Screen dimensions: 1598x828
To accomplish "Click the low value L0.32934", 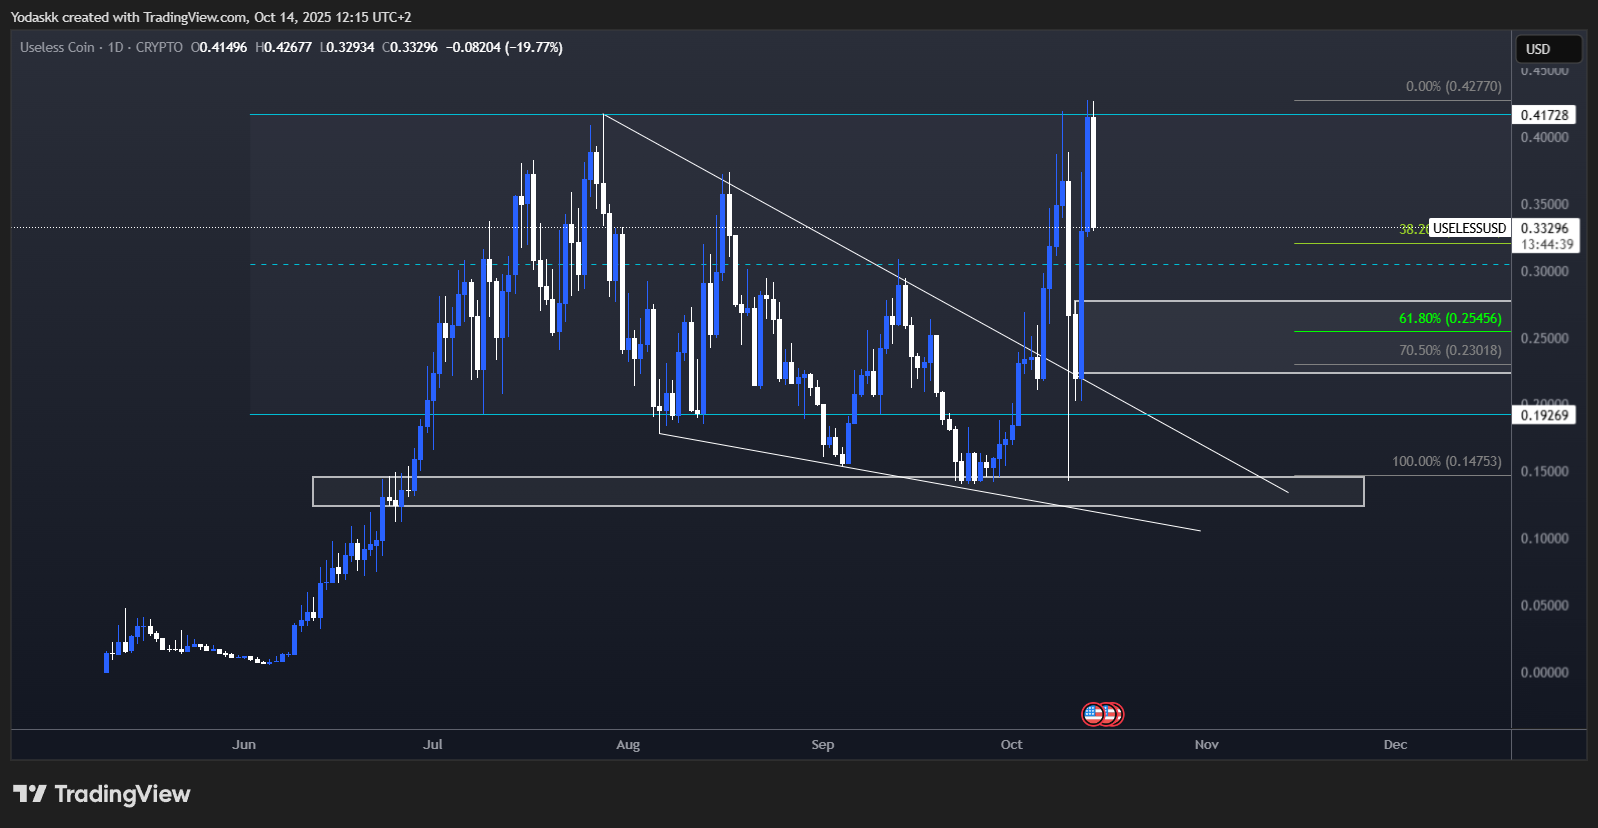I will click(x=347, y=47).
